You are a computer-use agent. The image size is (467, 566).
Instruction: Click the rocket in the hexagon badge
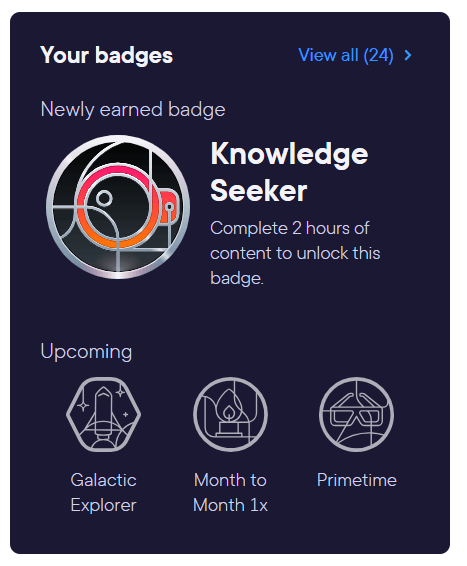click(x=103, y=415)
